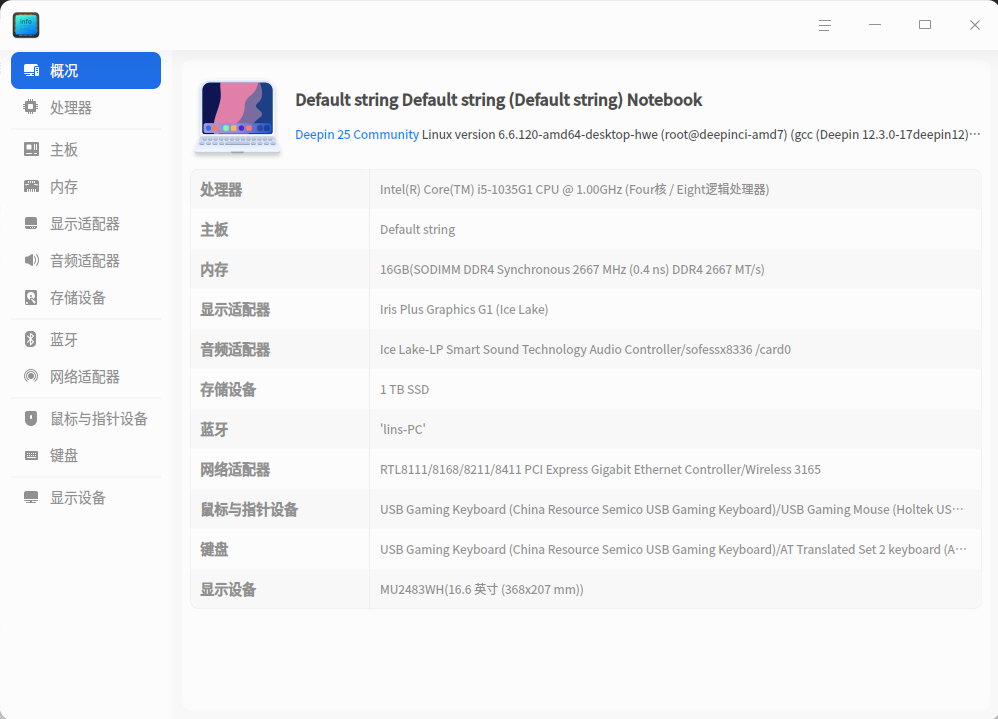Close the Device Manager window
998x719 pixels.
(974, 25)
